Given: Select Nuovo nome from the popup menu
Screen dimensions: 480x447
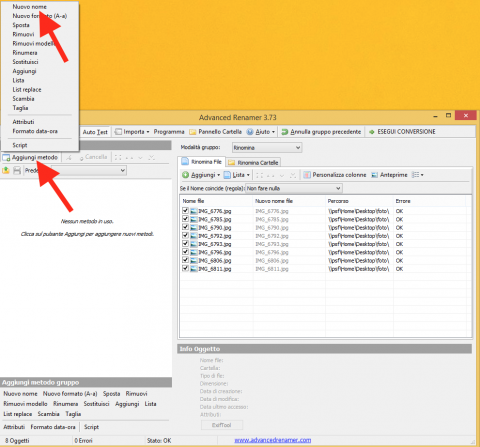Looking at the screenshot, I should [29, 7].
